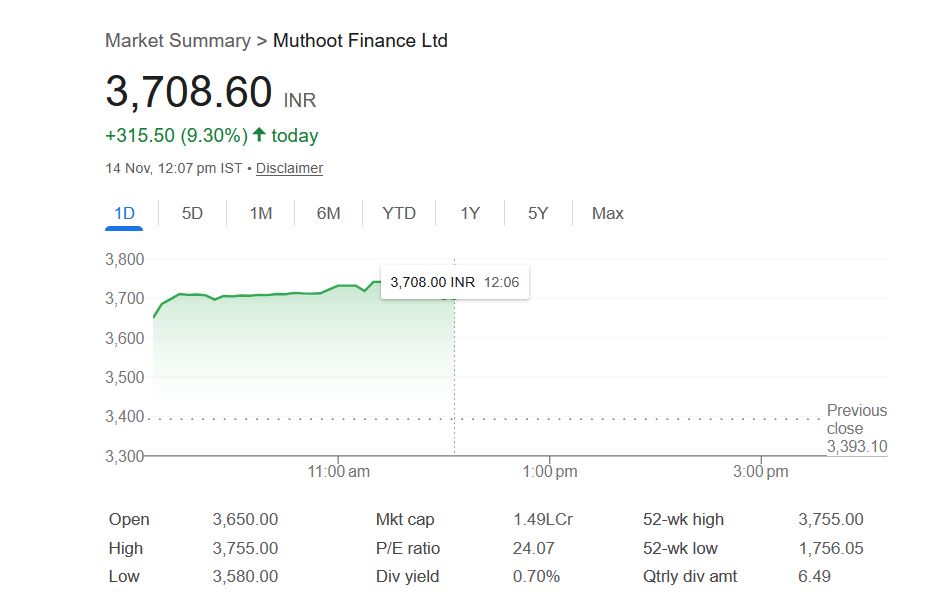Open the 1M chart range
The width and height of the screenshot is (944, 612).
click(x=260, y=213)
